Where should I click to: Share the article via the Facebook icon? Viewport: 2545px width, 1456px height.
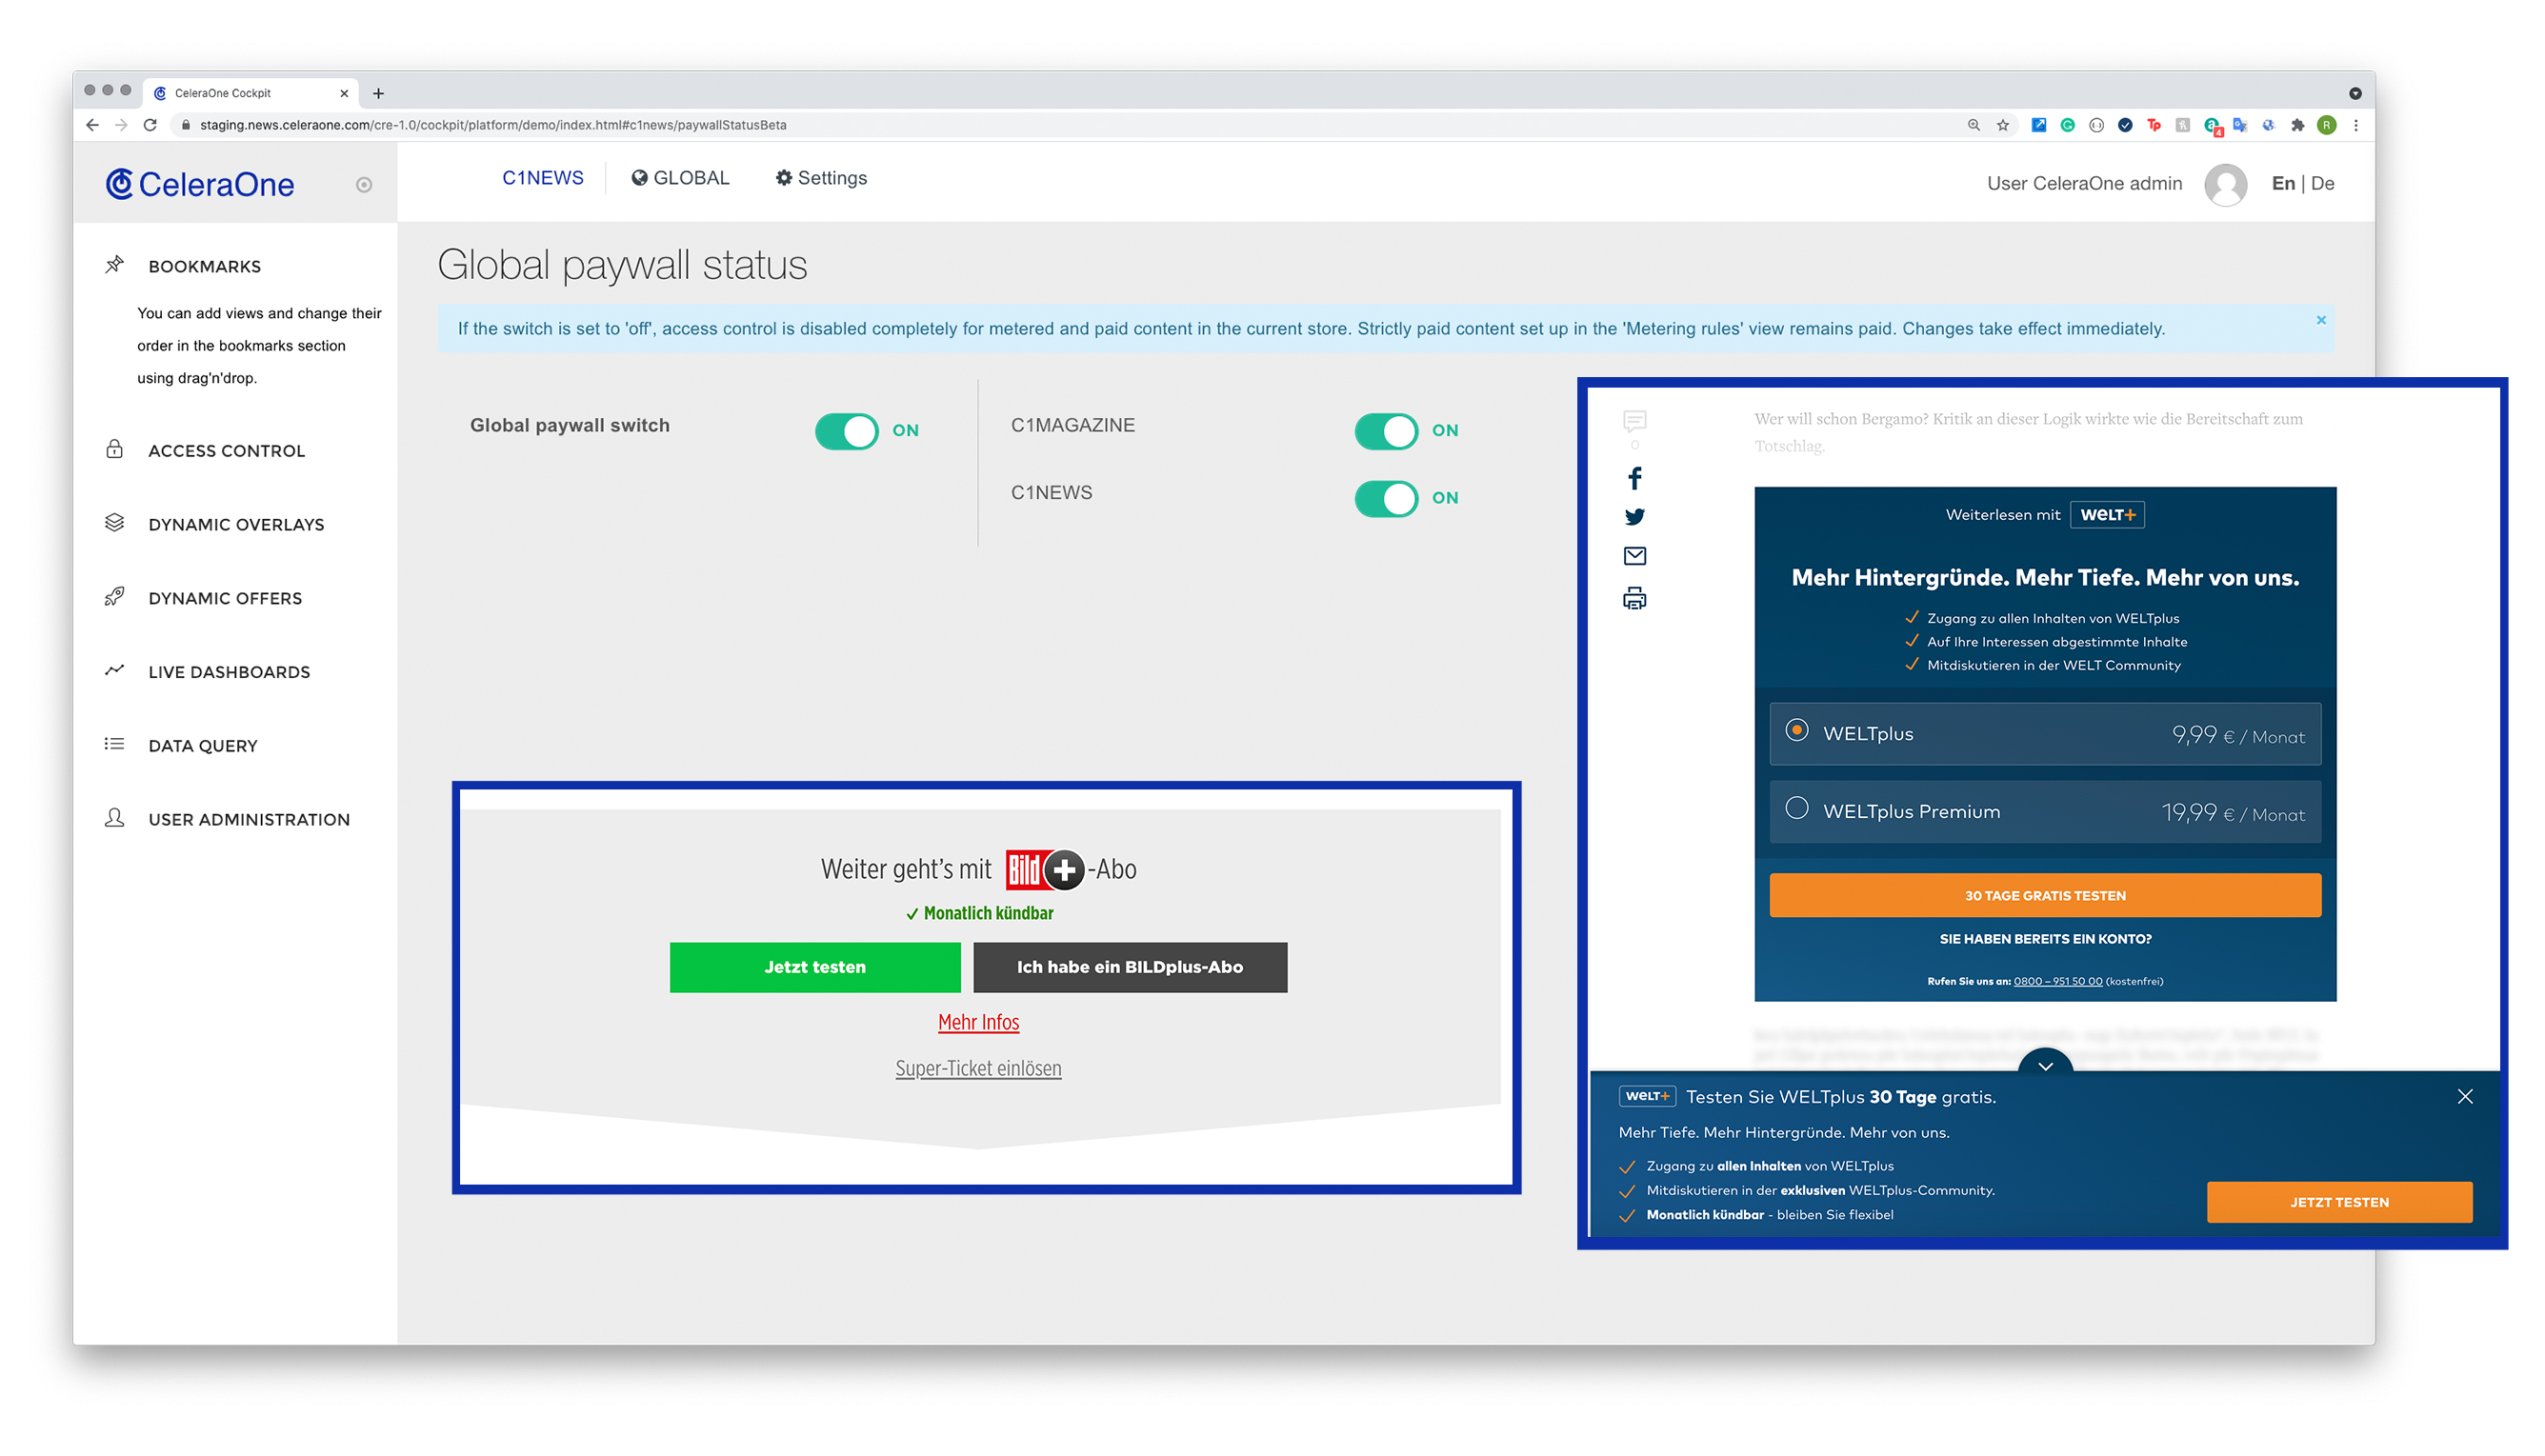coord(1635,478)
